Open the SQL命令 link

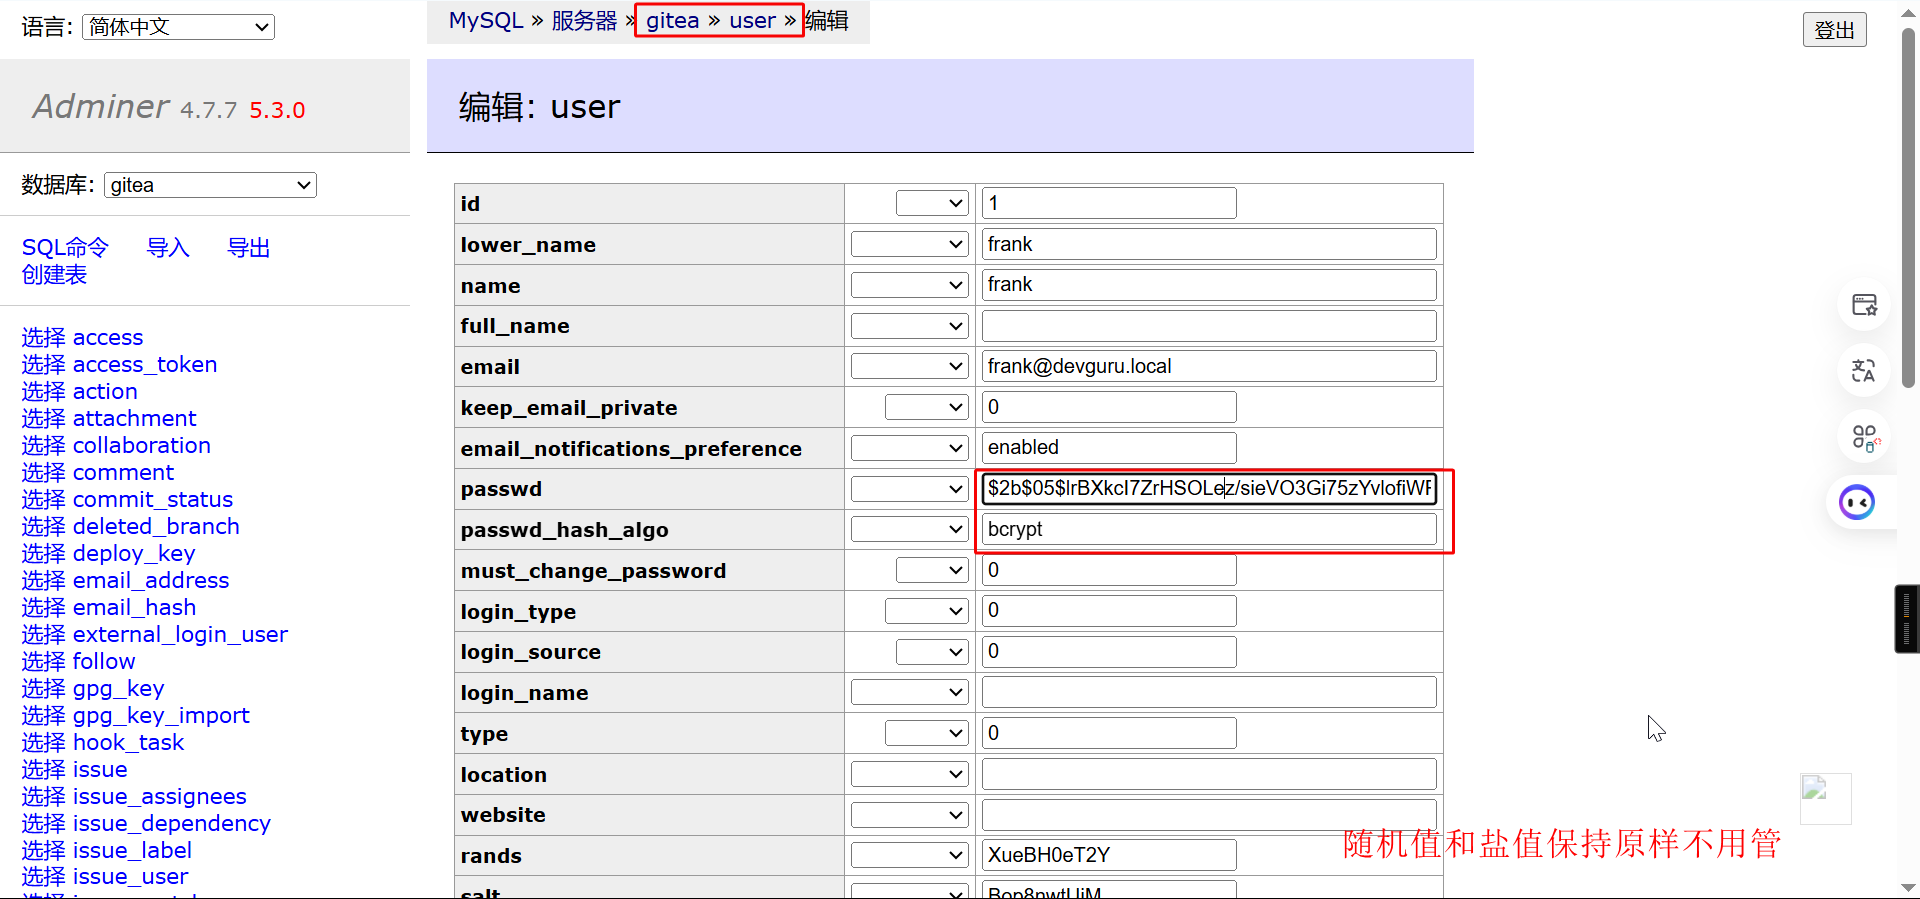click(65, 248)
